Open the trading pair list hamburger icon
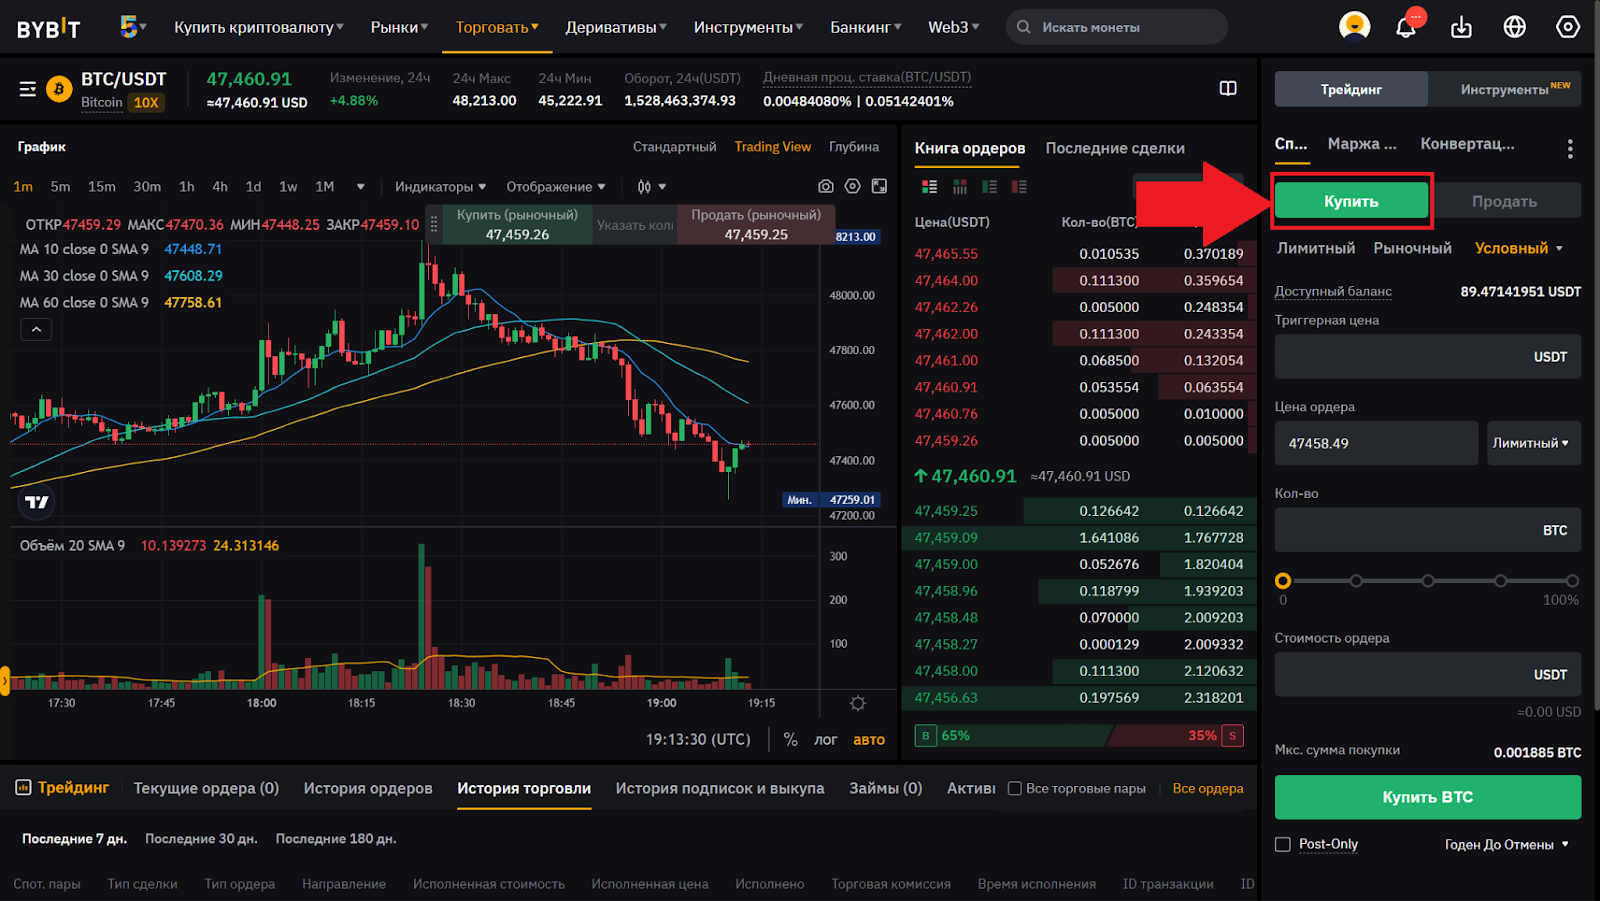The height and width of the screenshot is (901, 1600). tap(28, 89)
